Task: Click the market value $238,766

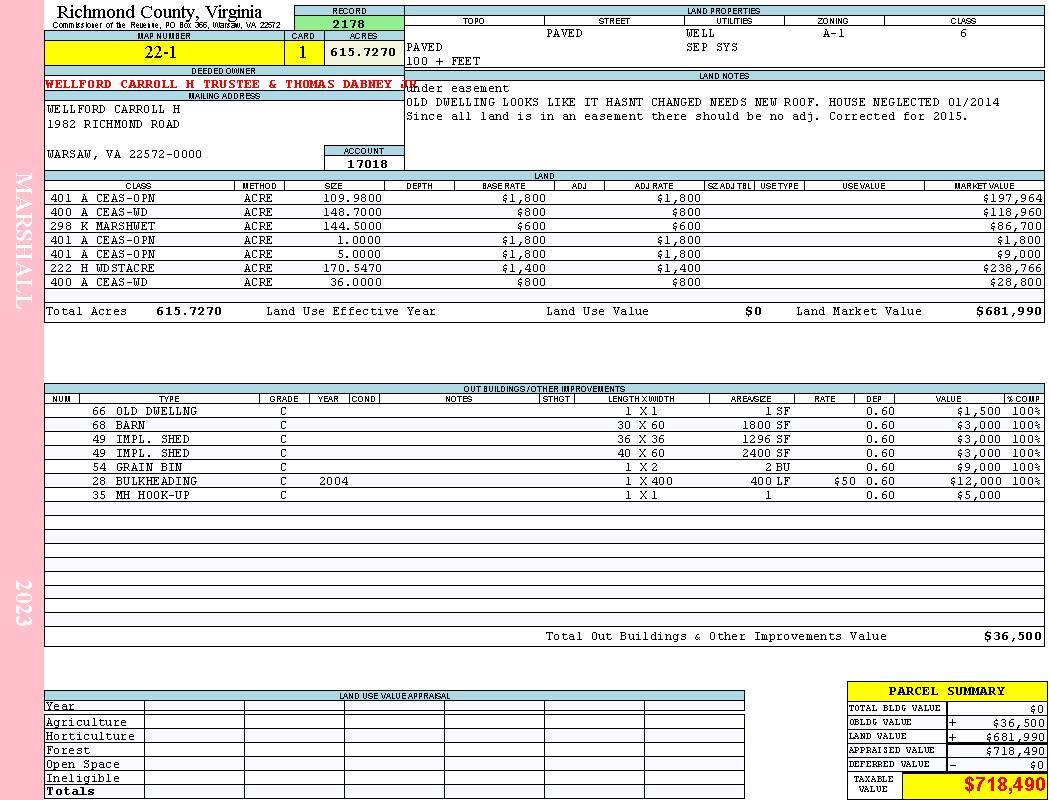Action: 1012,268
